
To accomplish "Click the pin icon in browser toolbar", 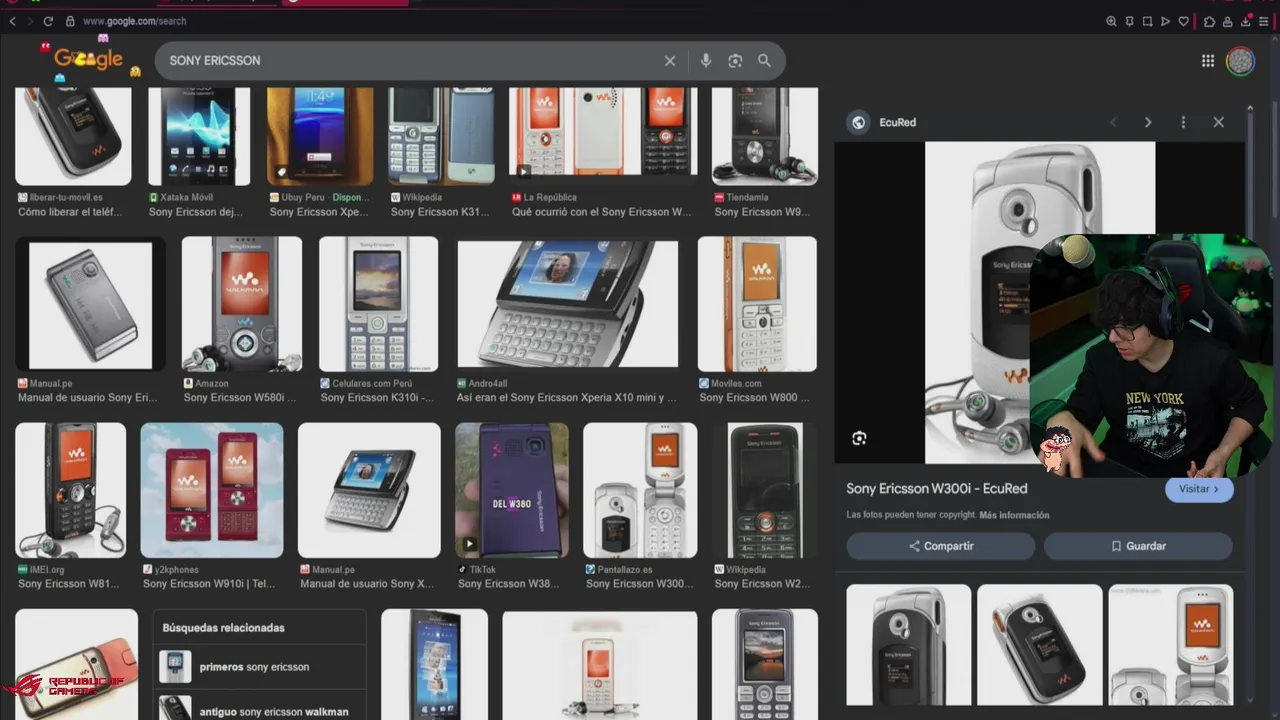I will click(1129, 21).
